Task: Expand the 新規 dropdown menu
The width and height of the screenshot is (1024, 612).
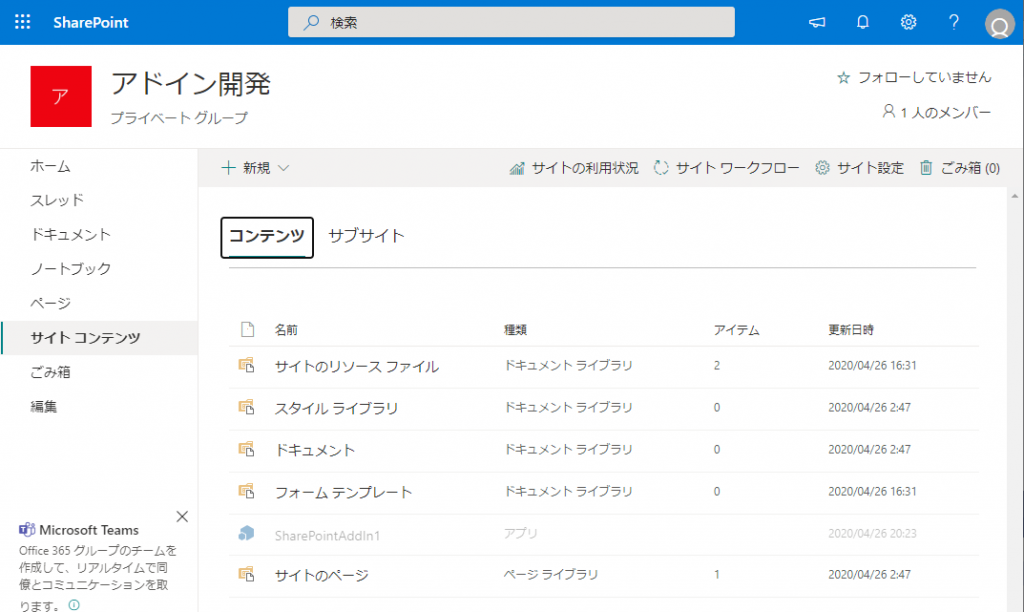Action: click(256, 168)
